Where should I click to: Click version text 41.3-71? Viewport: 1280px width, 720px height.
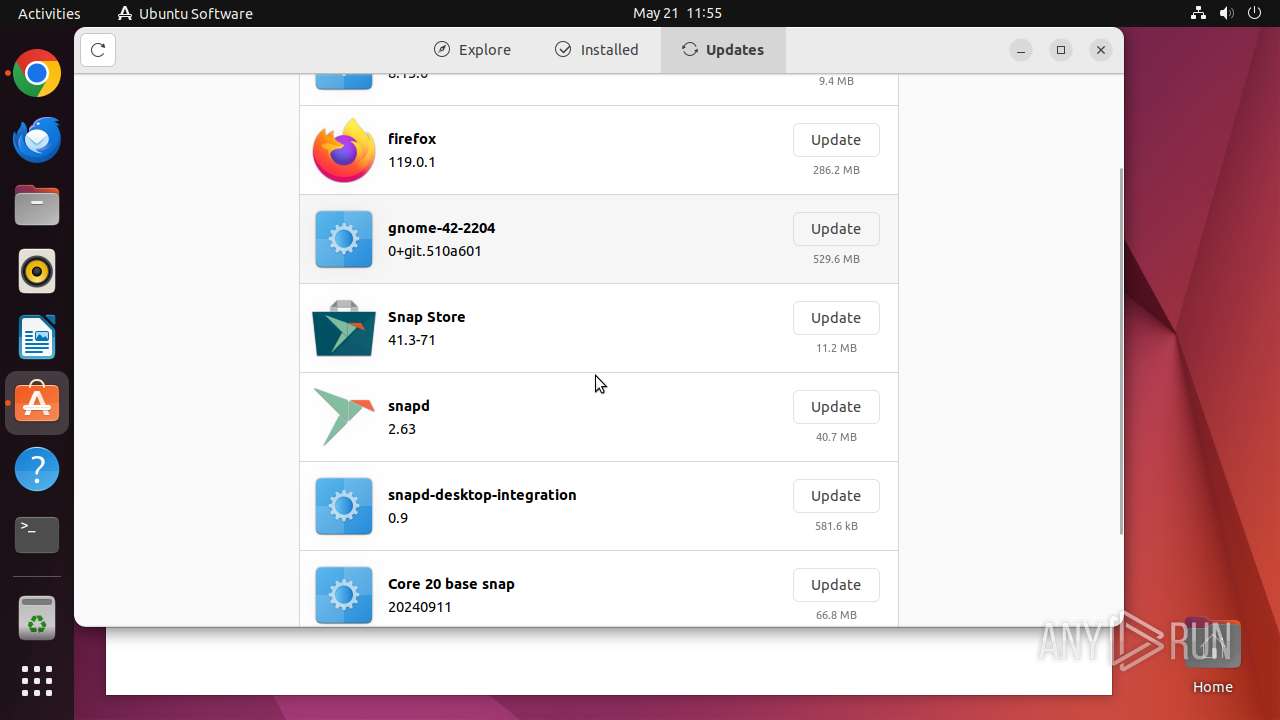click(411, 340)
